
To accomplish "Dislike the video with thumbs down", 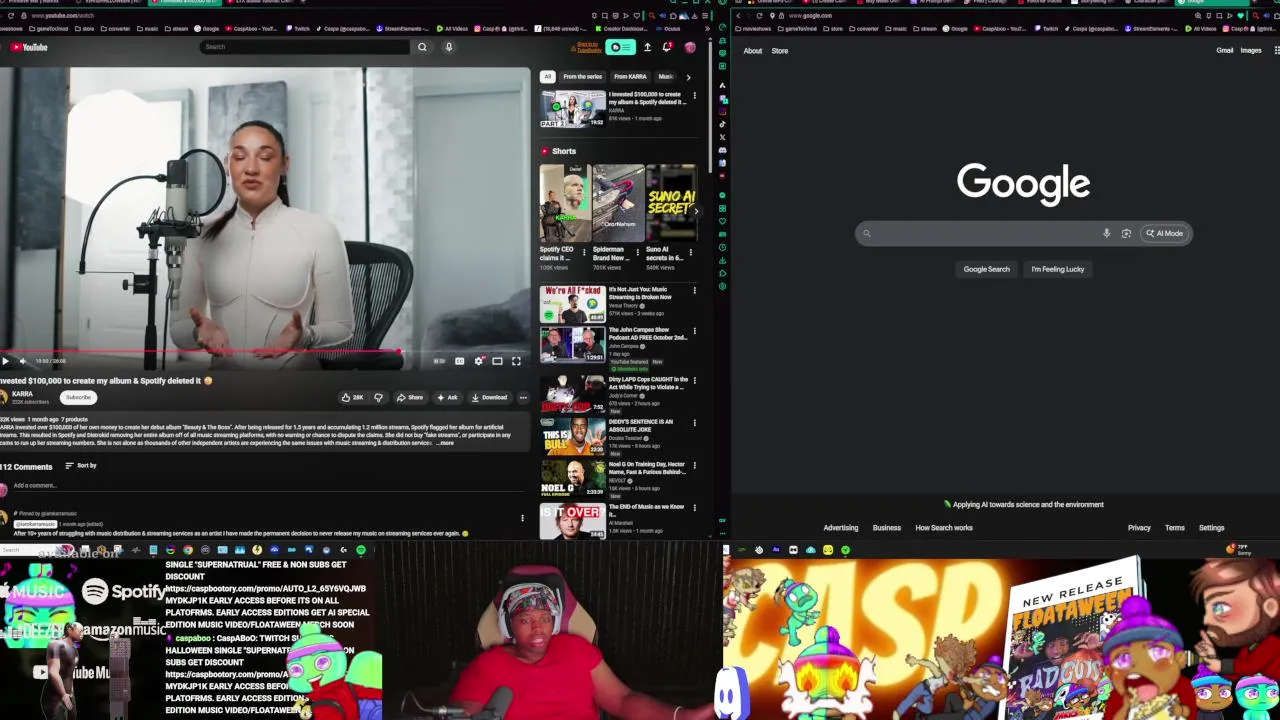I will tap(378, 398).
